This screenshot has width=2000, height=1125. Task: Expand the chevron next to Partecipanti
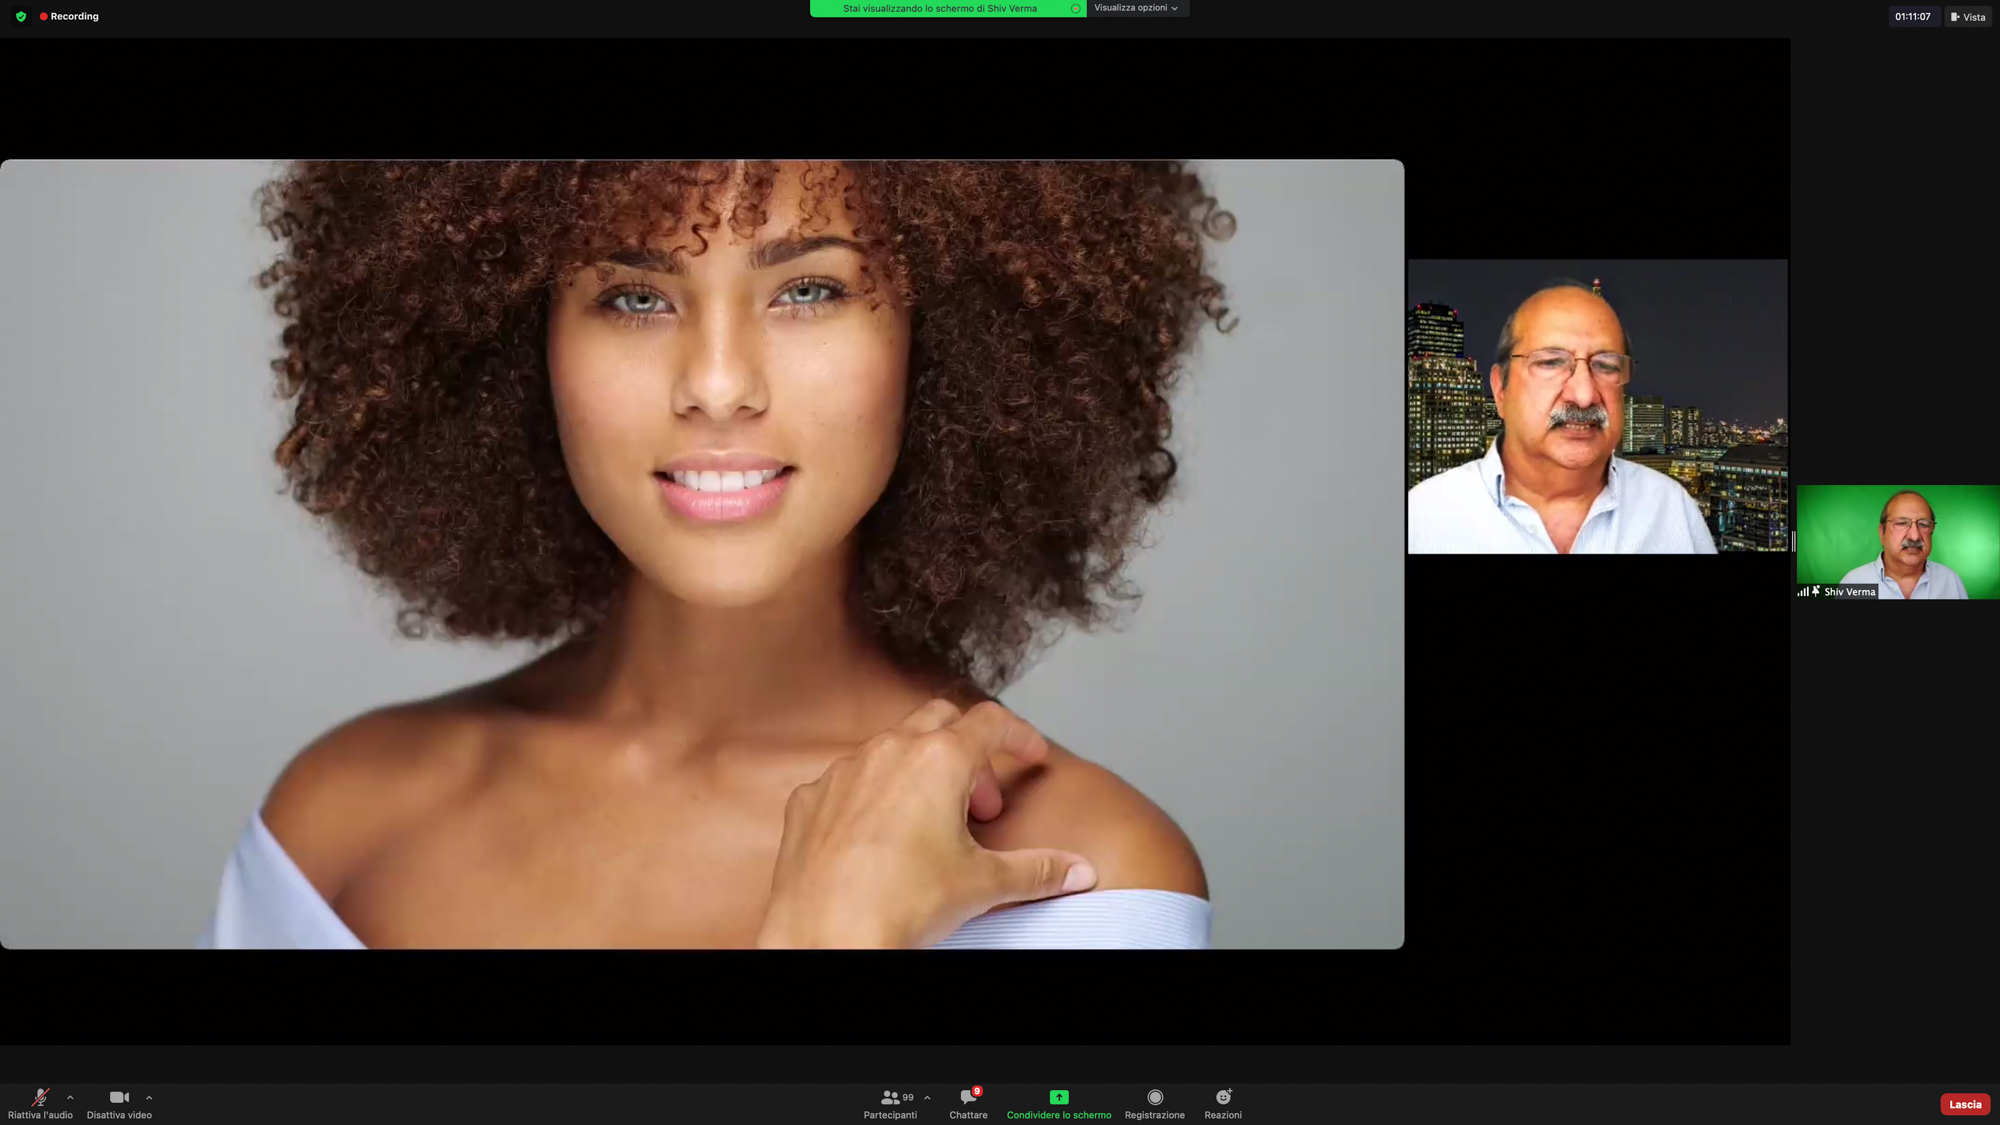click(927, 1097)
